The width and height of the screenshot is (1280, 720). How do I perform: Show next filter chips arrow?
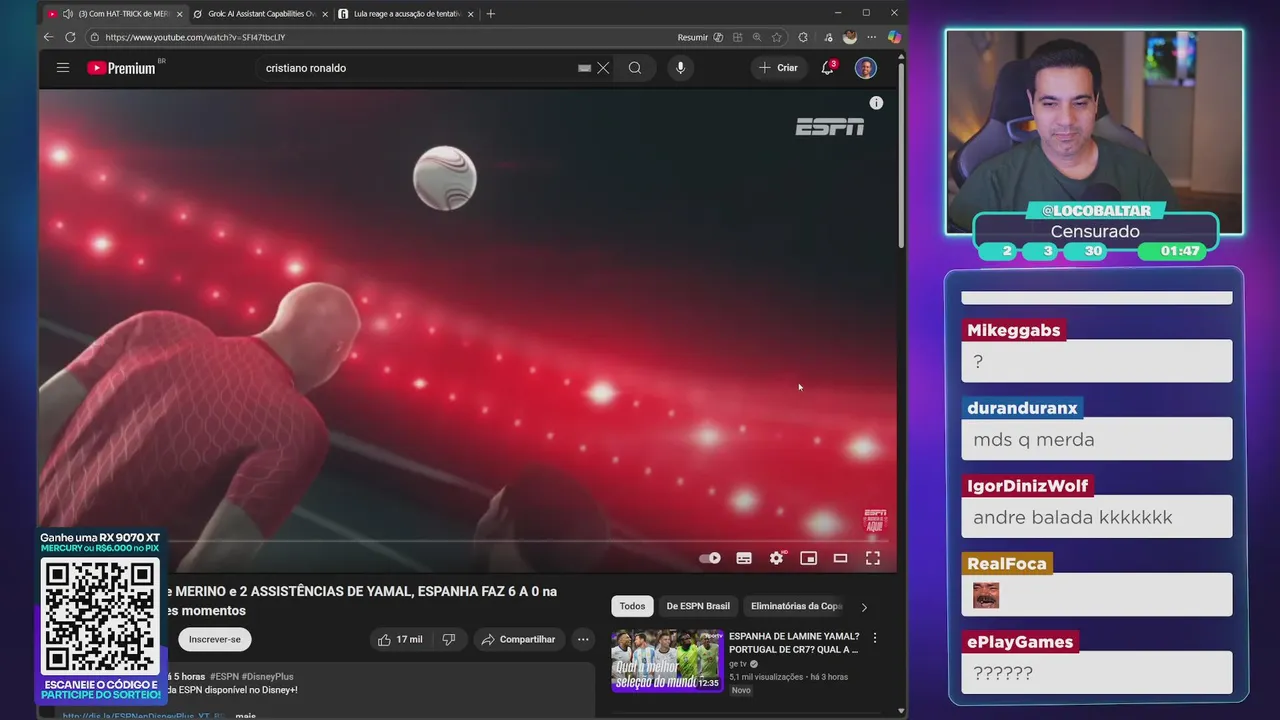pyautogui.click(x=864, y=606)
